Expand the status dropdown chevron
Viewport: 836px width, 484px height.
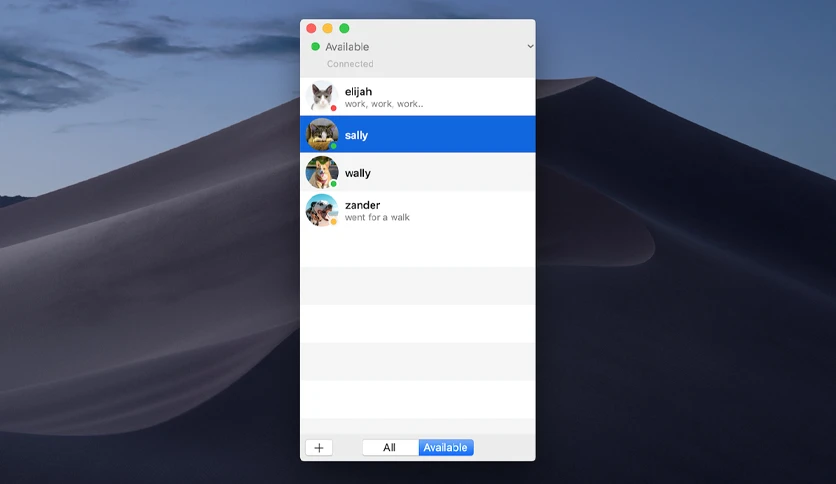pos(530,46)
